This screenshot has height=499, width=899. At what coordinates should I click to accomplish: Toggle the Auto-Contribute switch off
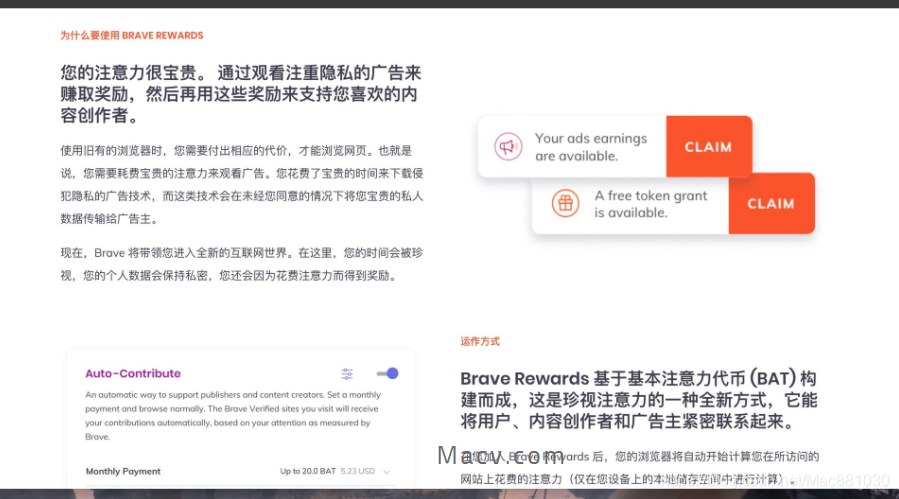[388, 373]
